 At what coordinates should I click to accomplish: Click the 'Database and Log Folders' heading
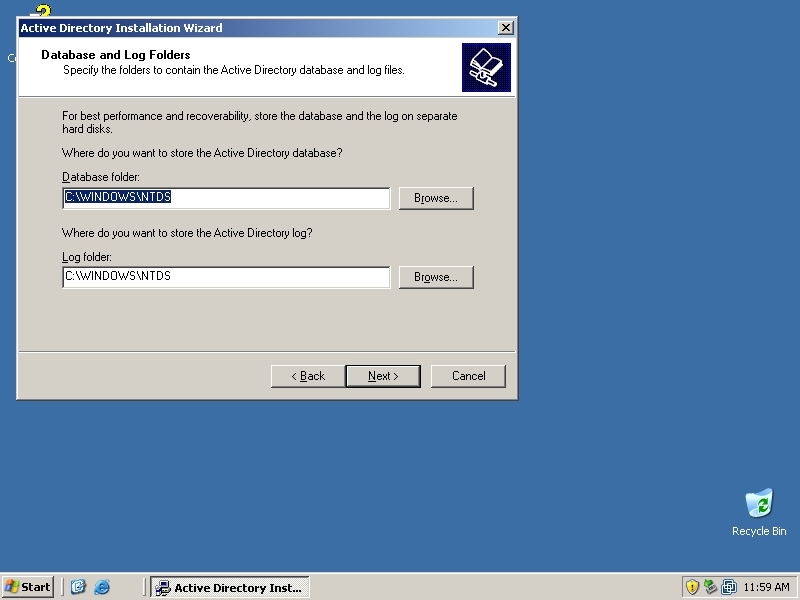[116, 55]
